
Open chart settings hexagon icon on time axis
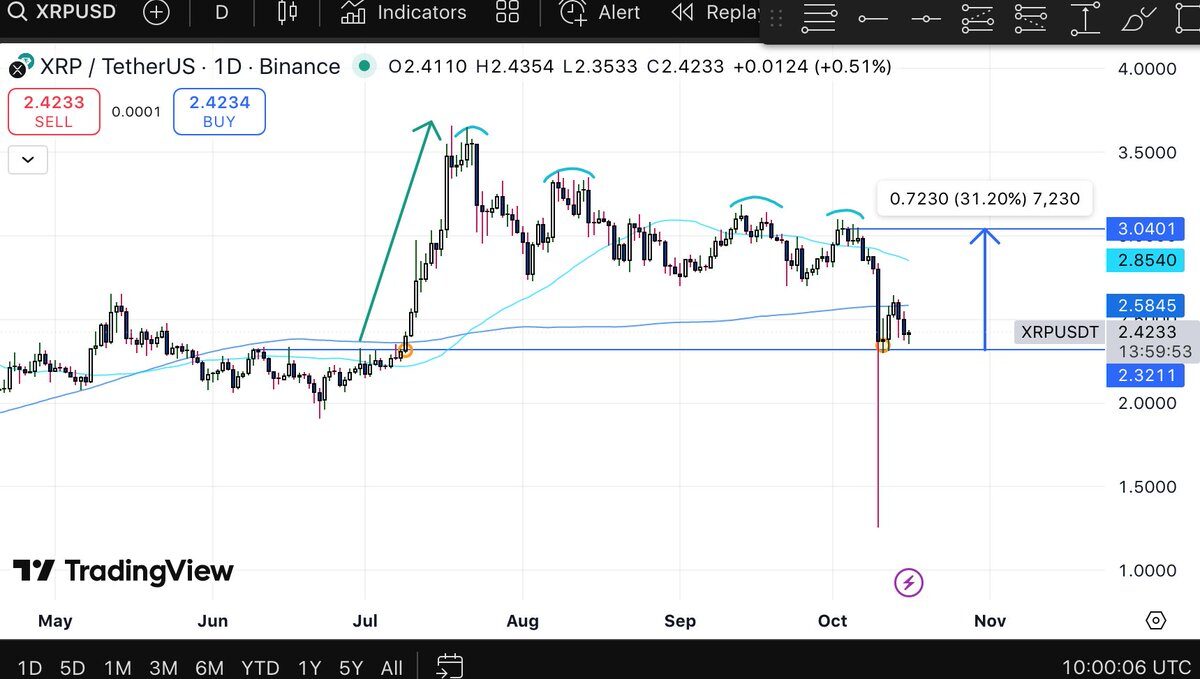coord(1156,621)
